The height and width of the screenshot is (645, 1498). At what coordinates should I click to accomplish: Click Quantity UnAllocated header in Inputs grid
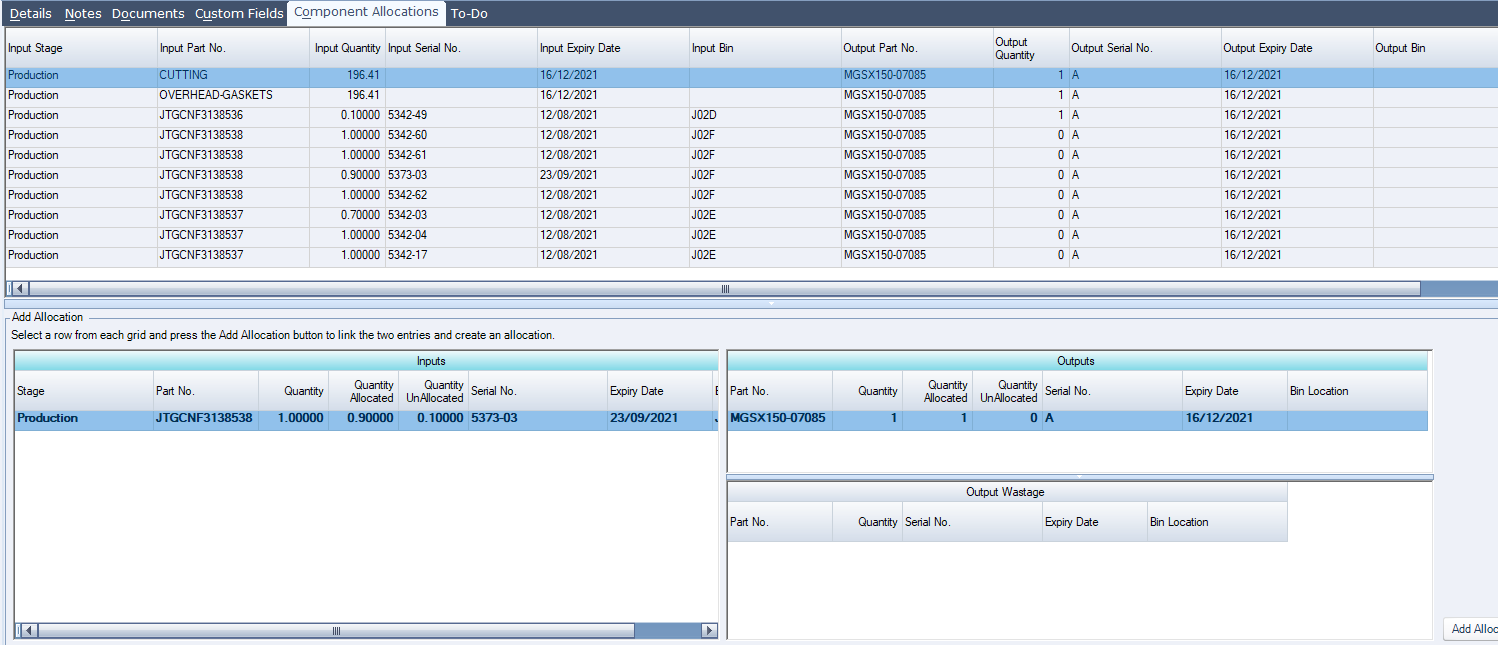432,391
